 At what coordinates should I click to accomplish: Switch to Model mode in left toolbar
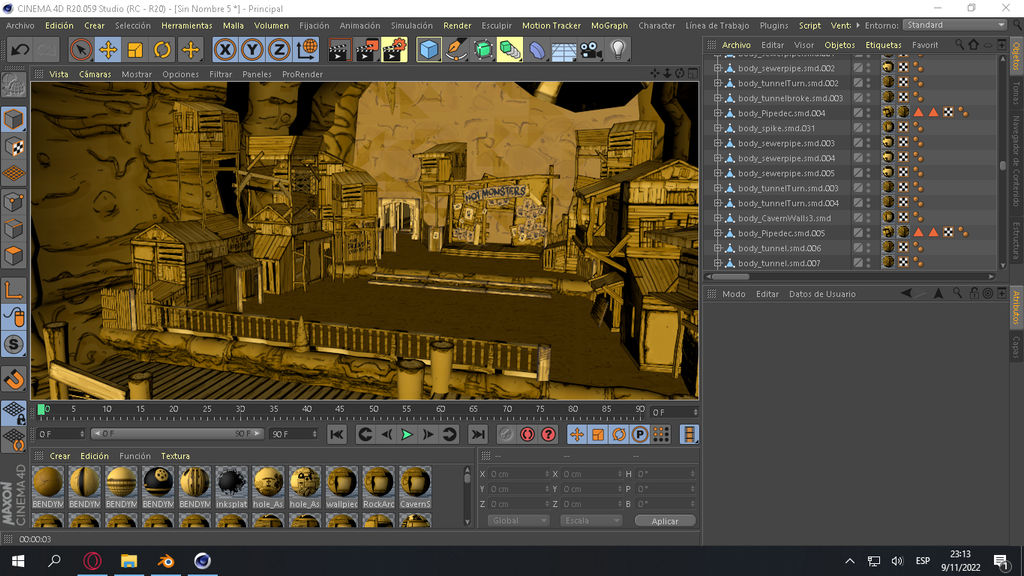point(14,120)
